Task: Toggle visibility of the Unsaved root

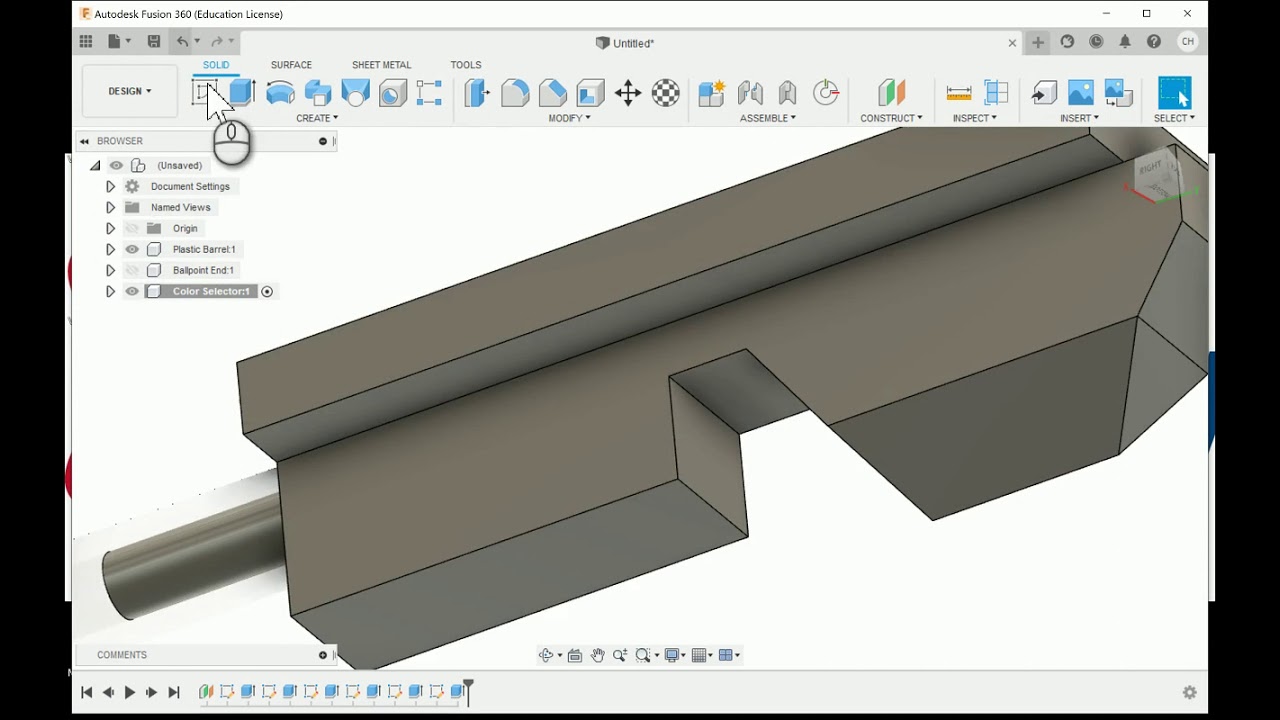Action: click(116, 165)
